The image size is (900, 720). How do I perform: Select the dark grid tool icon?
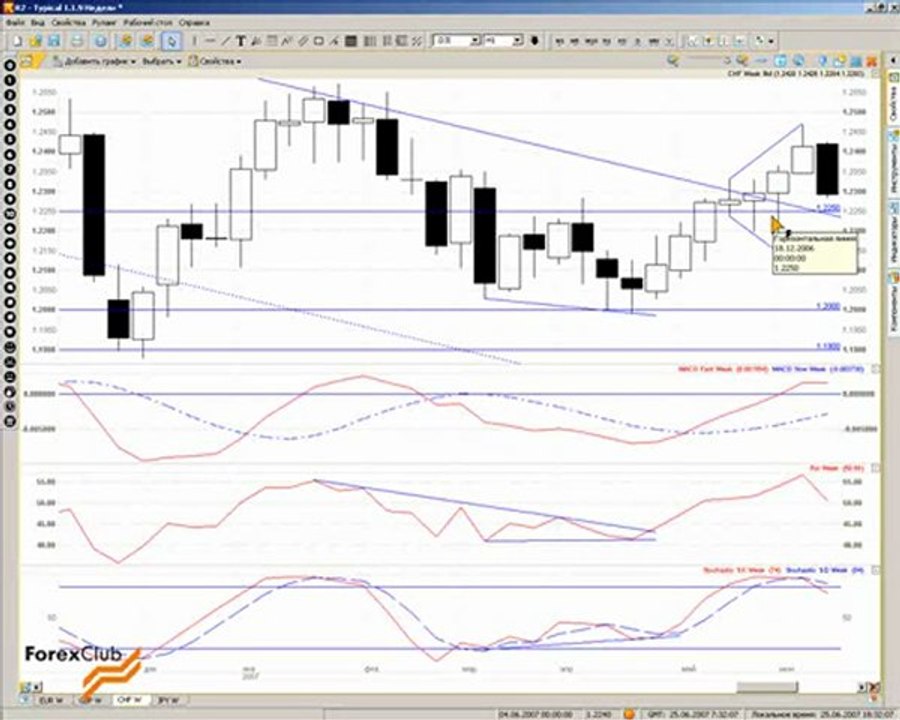[x=351, y=41]
